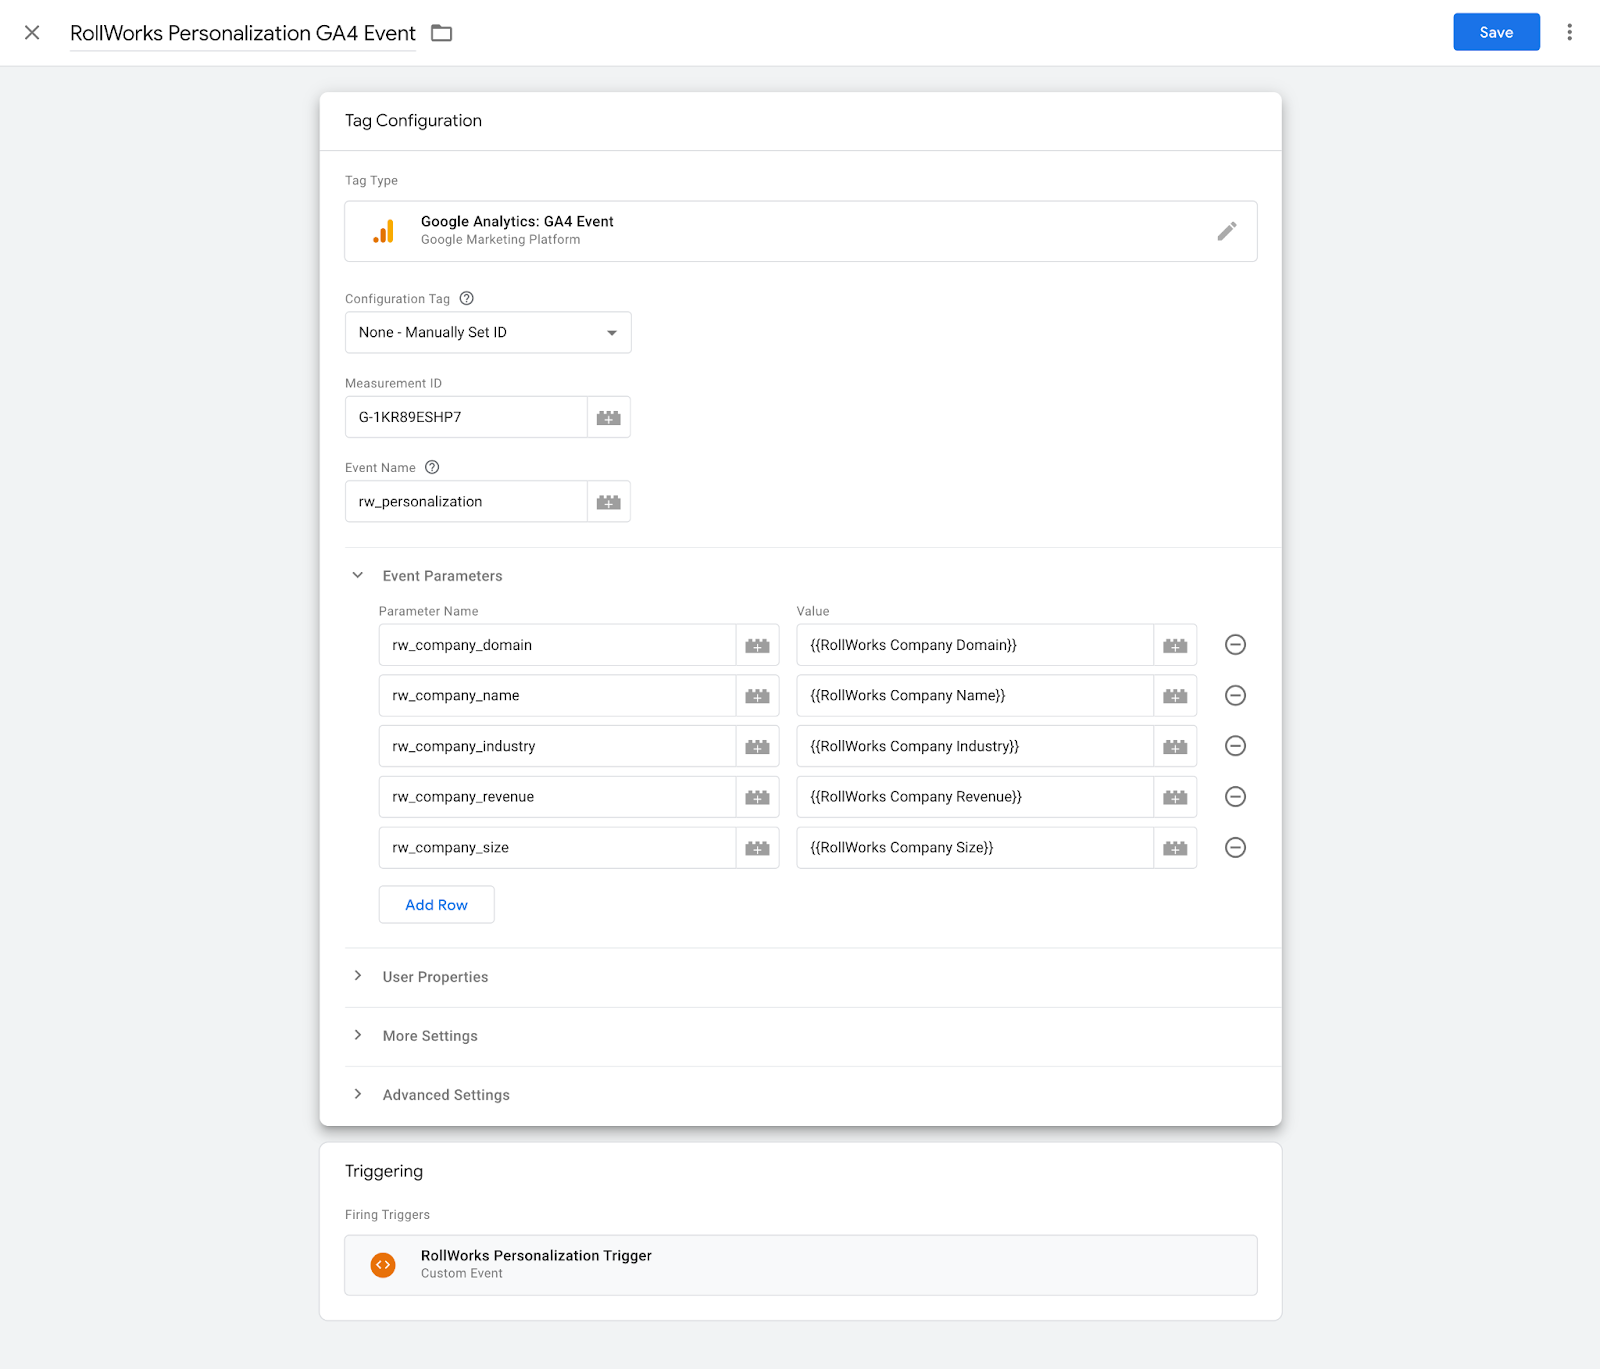Close the tag editor with the X icon
The image size is (1600, 1369).
pos(32,33)
